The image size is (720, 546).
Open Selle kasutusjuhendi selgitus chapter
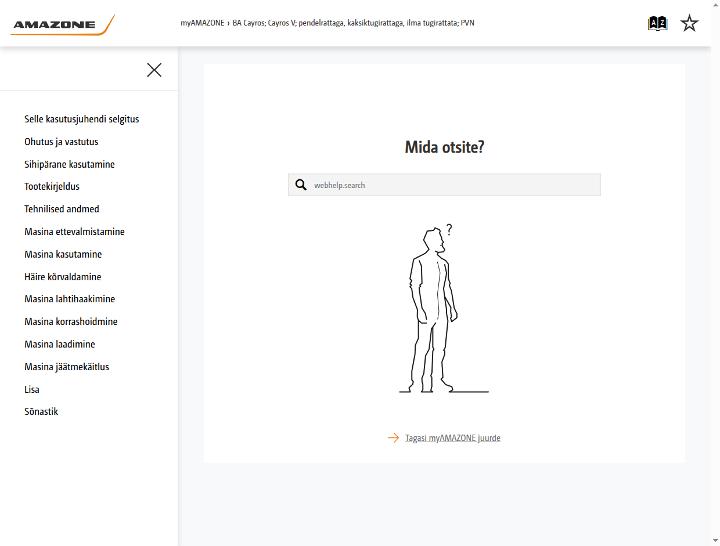82,119
